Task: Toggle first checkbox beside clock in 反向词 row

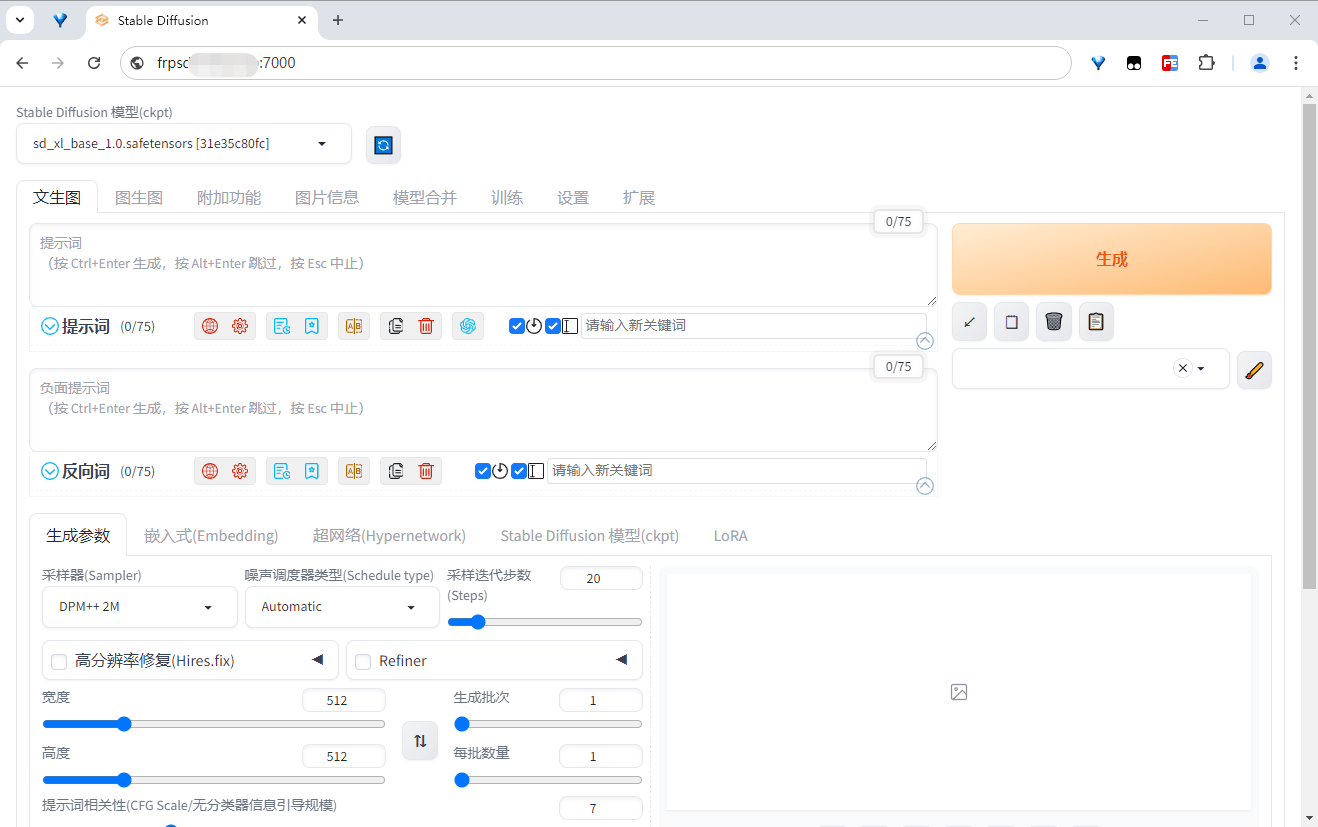Action: point(483,471)
